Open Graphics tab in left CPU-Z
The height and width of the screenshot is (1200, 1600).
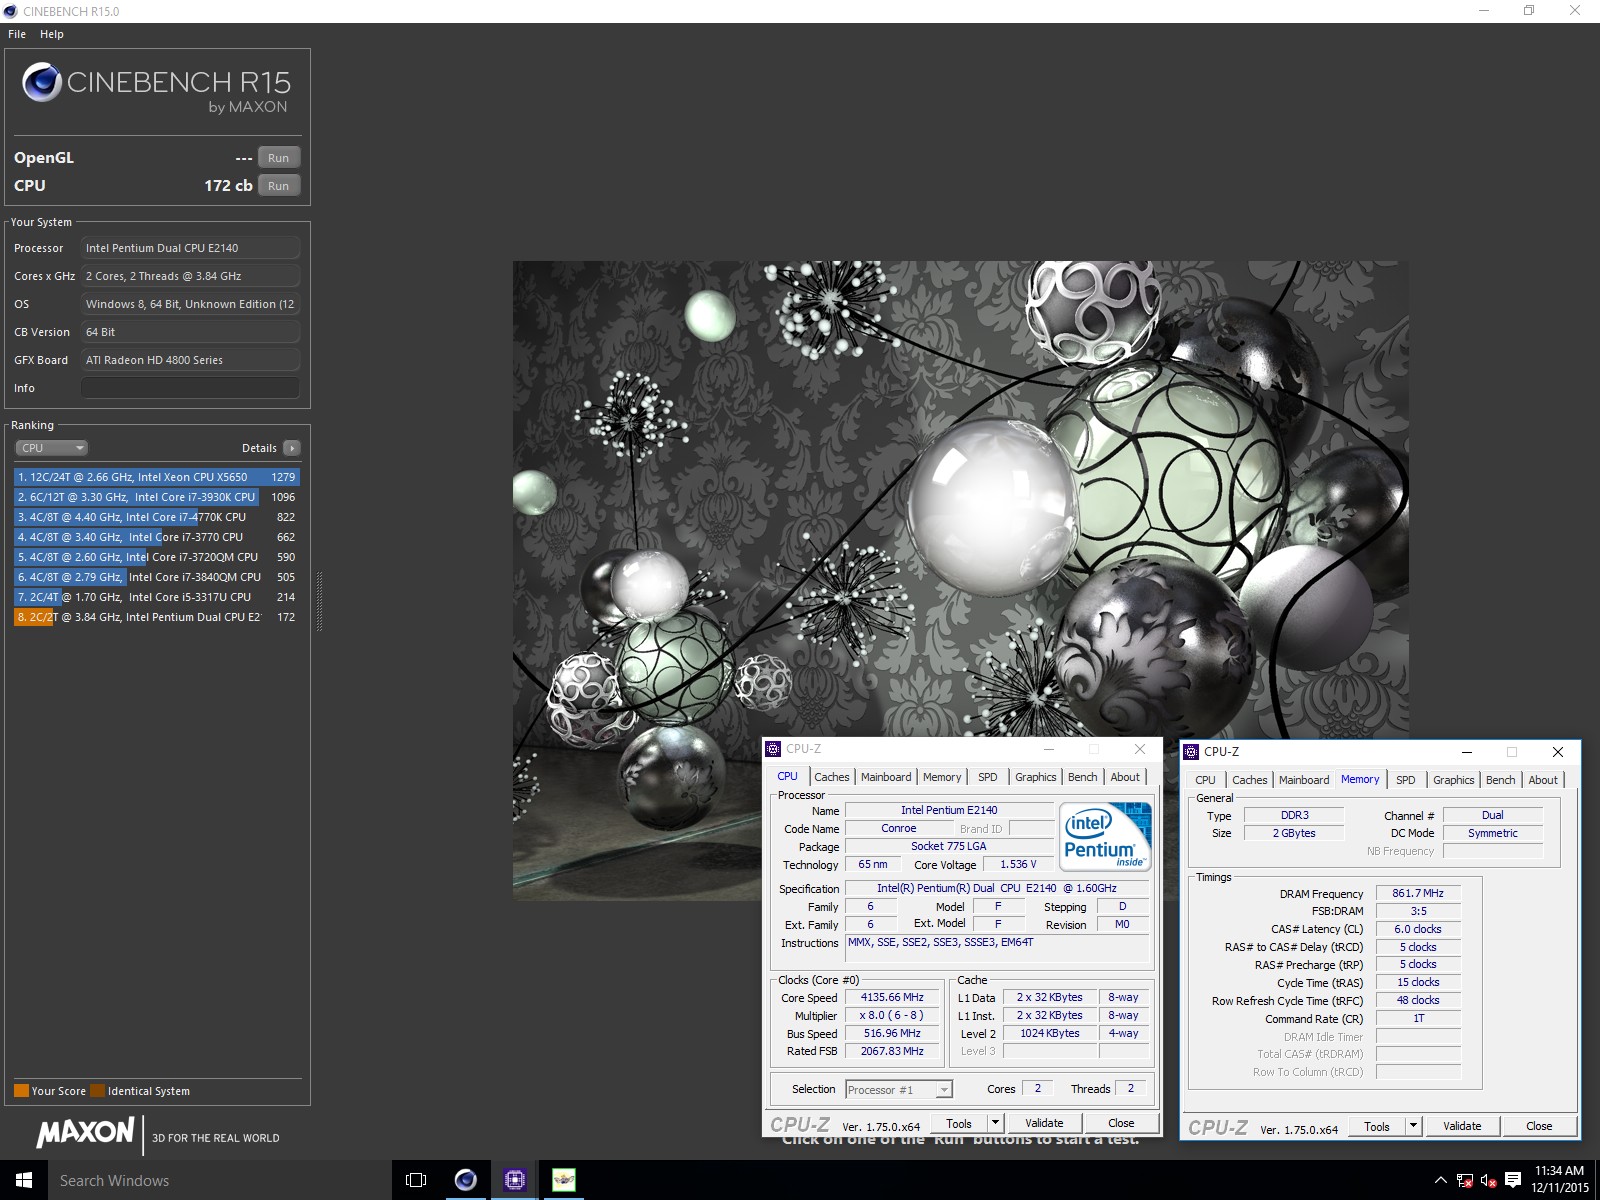[x=1036, y=777]
